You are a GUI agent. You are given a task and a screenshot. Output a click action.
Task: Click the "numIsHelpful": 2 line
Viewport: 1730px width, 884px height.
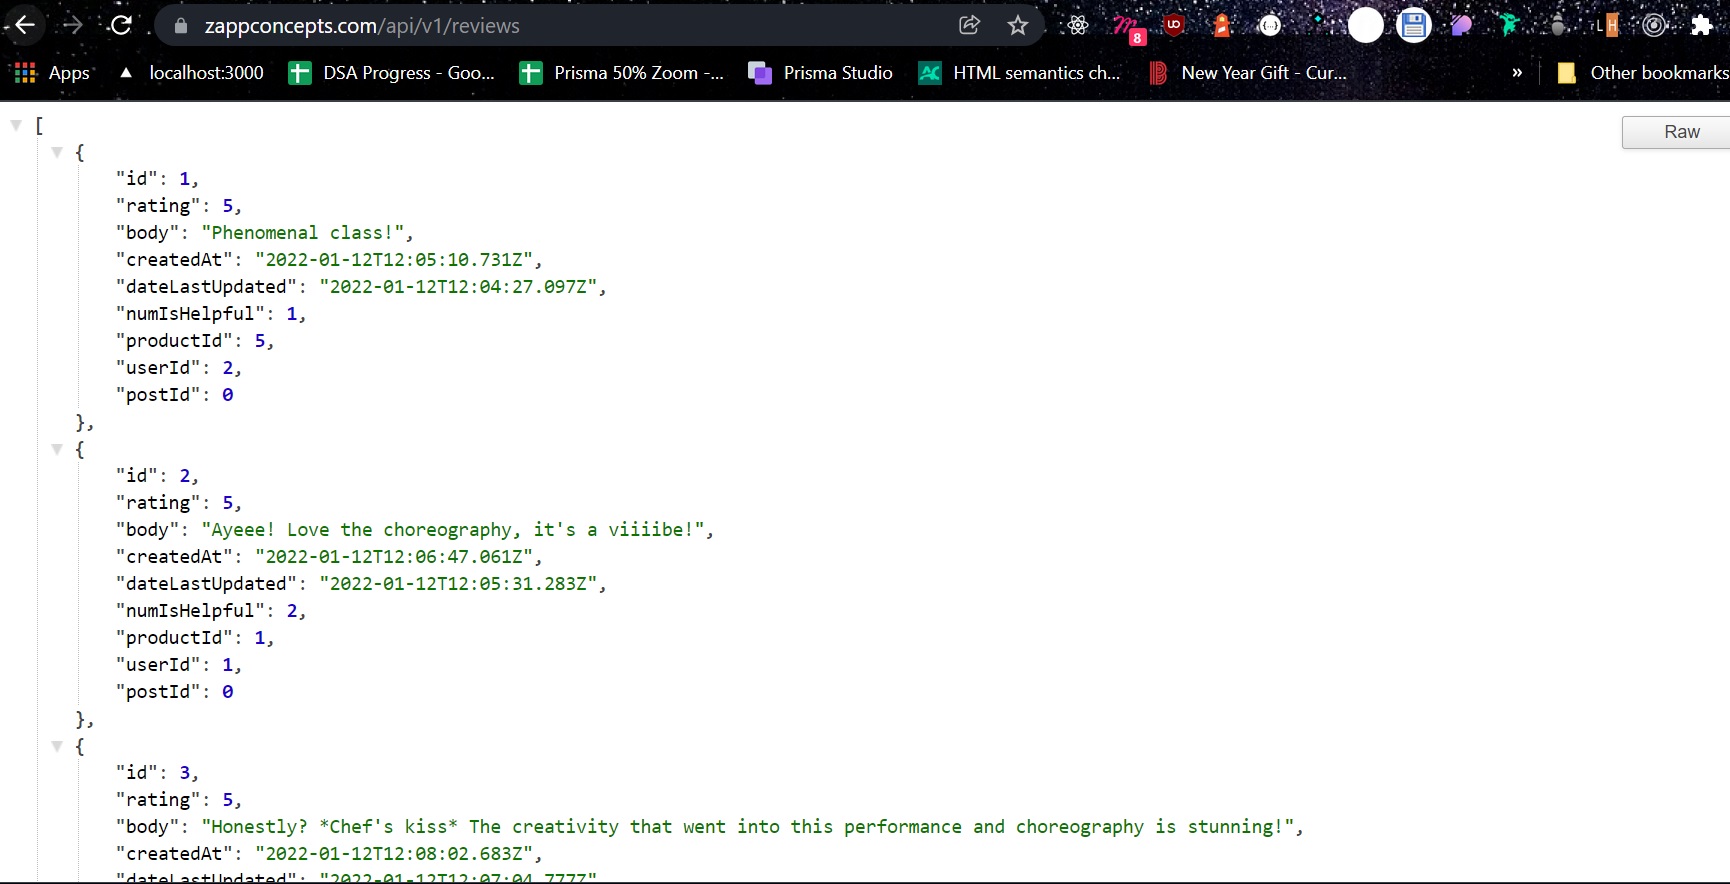pyautogui.click(x=211, y=611)
